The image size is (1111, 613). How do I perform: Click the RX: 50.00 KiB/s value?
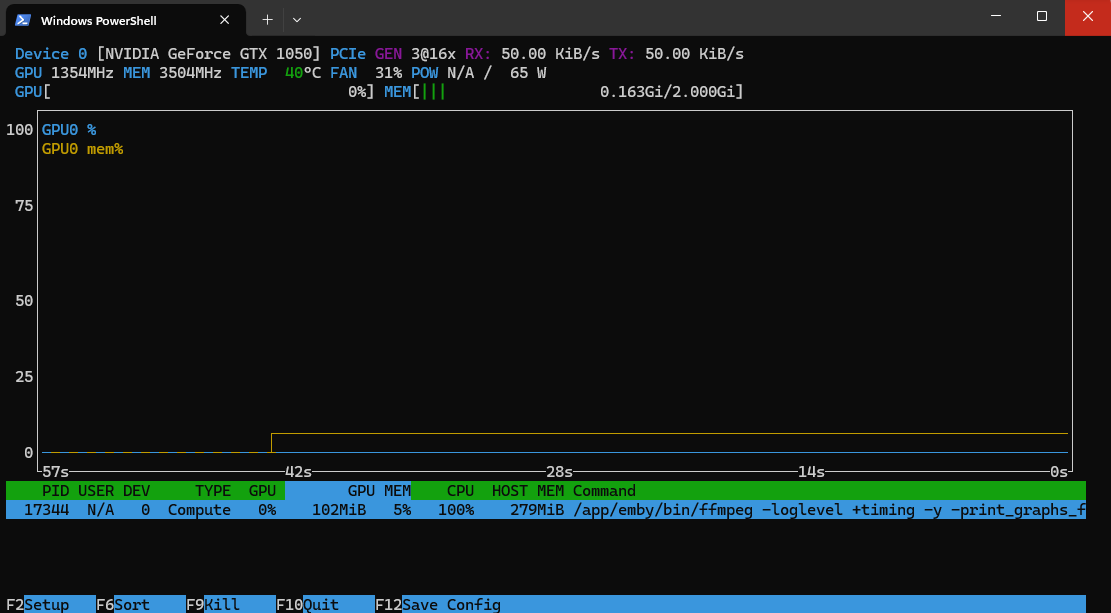click(x=532, y=54)
